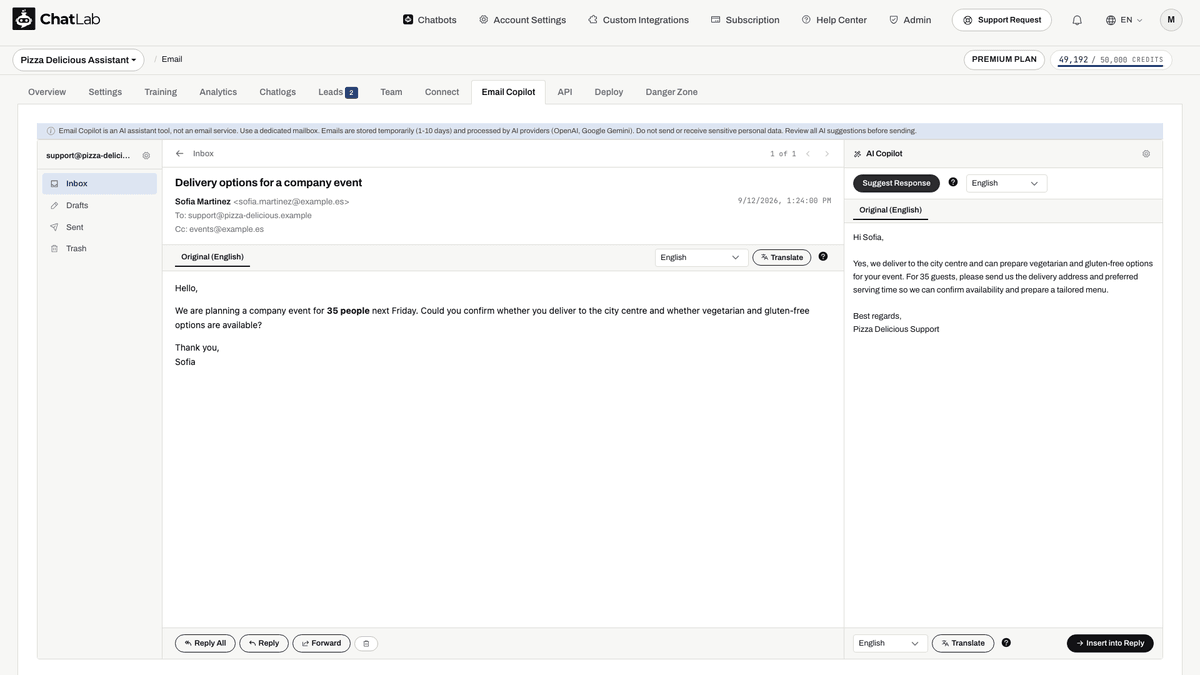Click help icon beside Suggest Response
Image resolution: width=1200 pixels, height=675 pixels.
click(x=953, y=182)
